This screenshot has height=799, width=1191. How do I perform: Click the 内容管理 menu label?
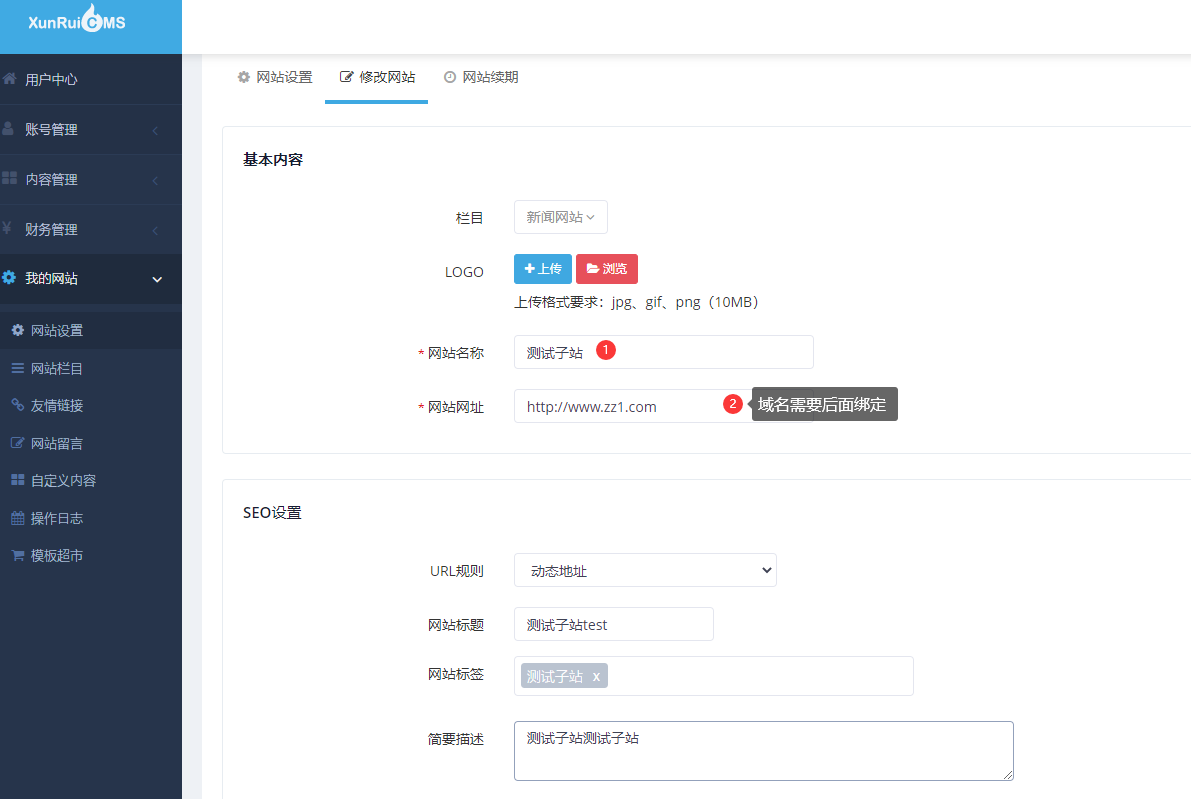(51, 179)
